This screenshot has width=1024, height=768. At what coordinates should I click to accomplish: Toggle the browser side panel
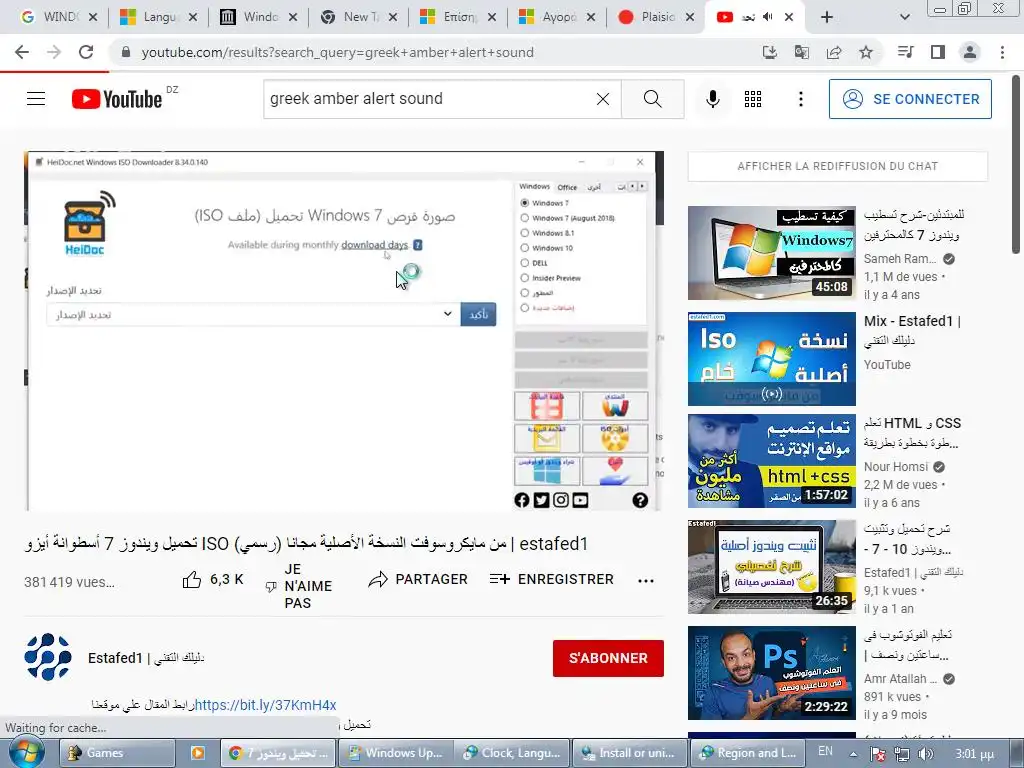point(938,52)
